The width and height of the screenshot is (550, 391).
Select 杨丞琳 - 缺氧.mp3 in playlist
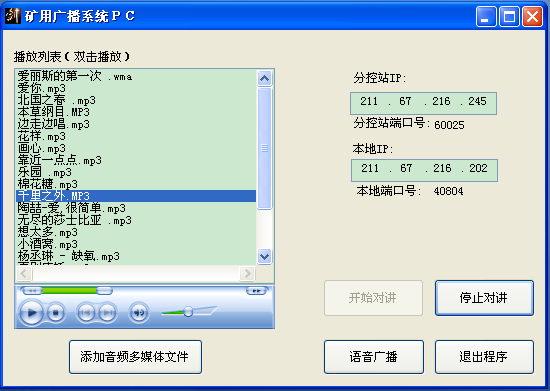[x=136, y=256]
